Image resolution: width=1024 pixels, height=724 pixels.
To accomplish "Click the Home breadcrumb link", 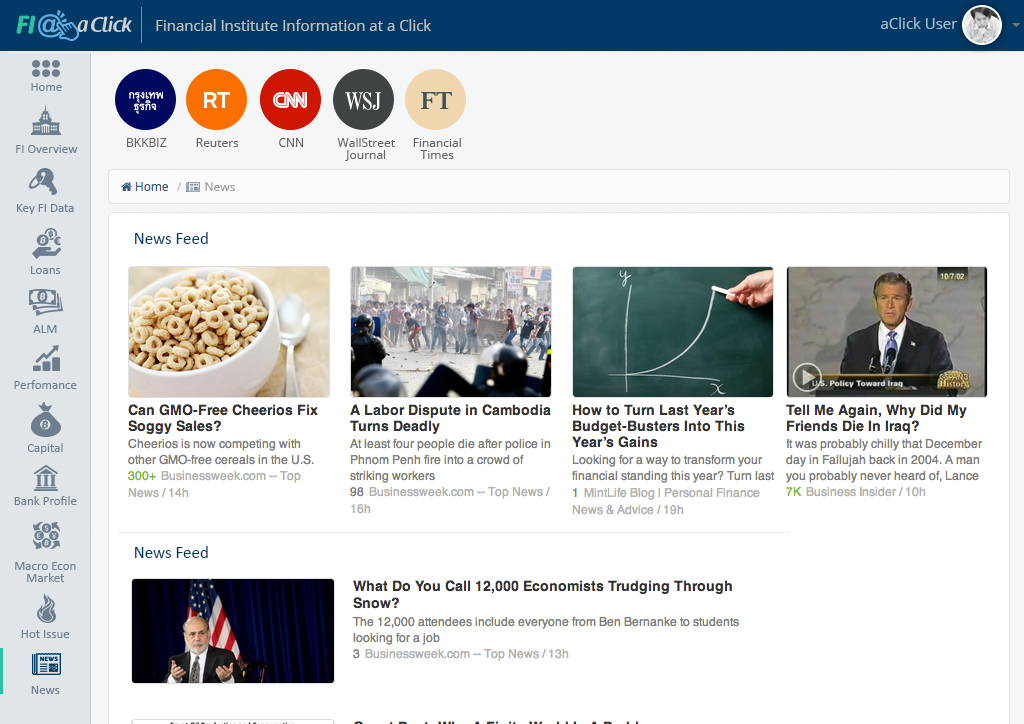I will pos(152,187).
